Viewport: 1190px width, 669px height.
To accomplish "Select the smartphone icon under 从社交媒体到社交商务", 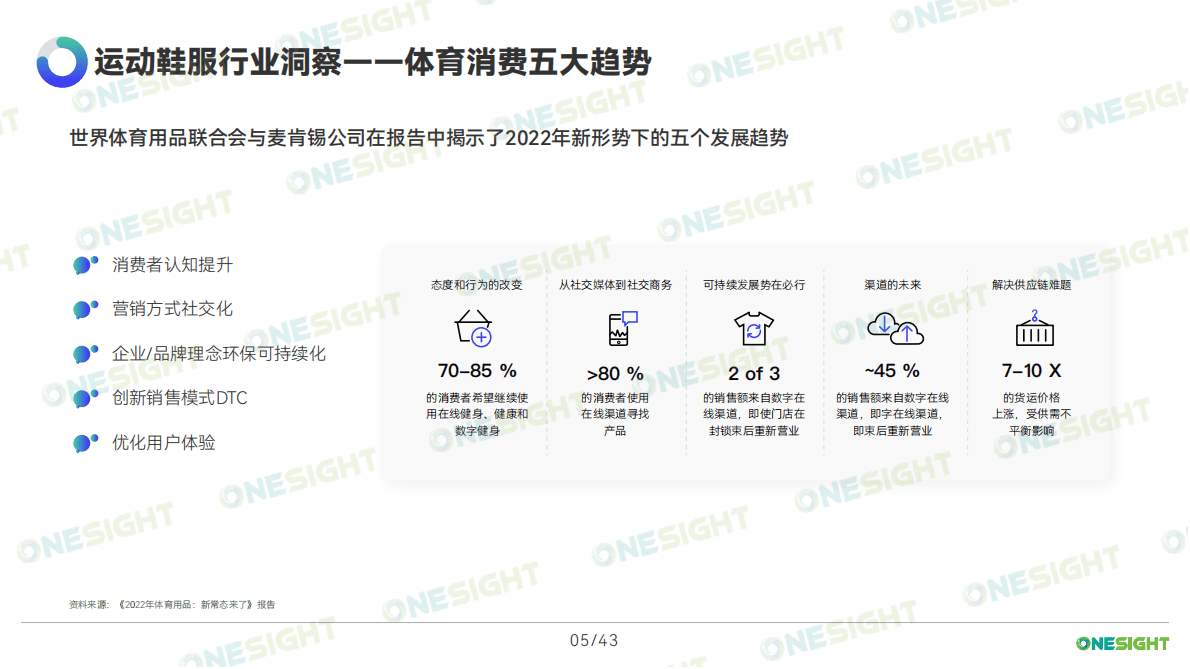I will (620, 325).
